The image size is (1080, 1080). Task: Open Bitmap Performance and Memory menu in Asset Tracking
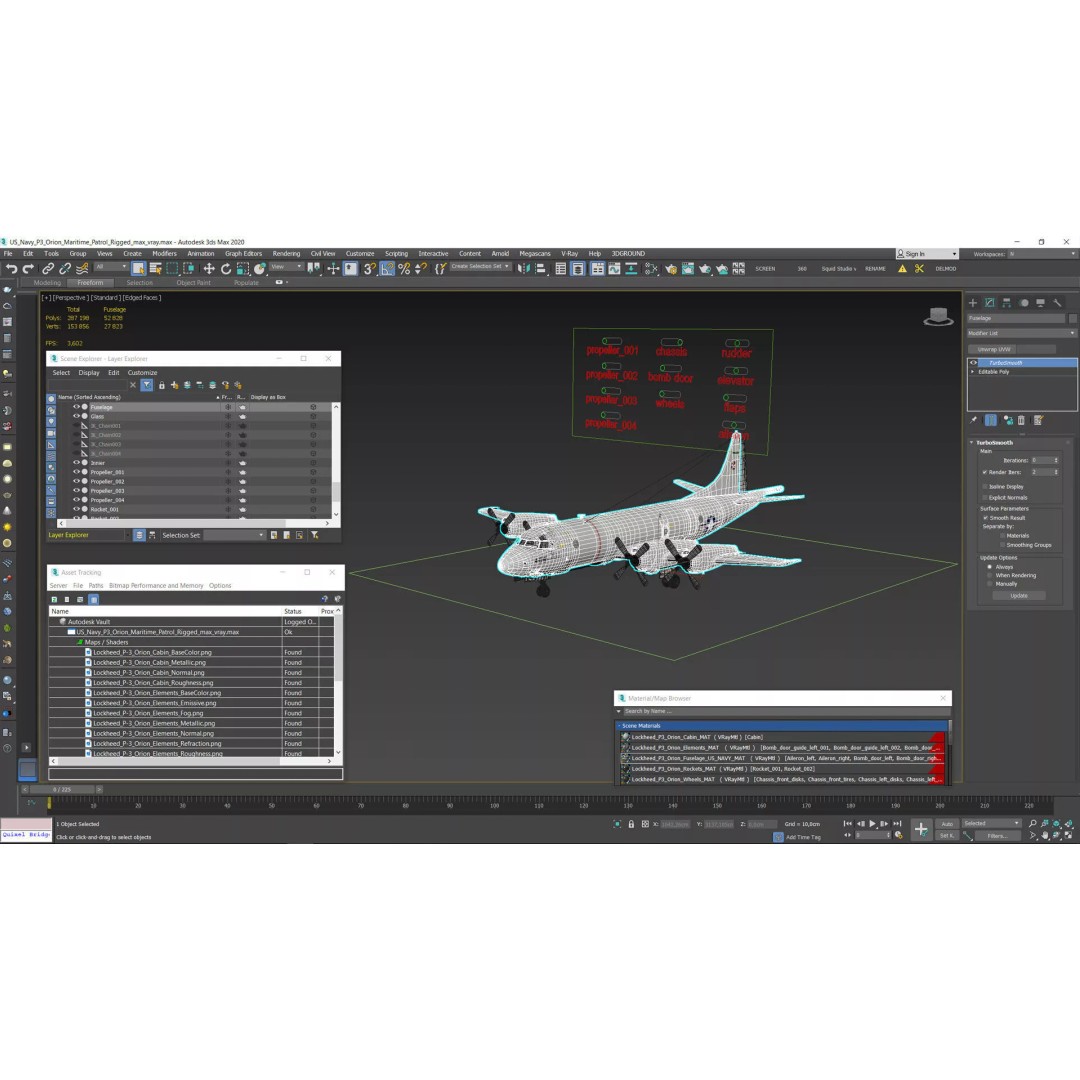point(156,585)
